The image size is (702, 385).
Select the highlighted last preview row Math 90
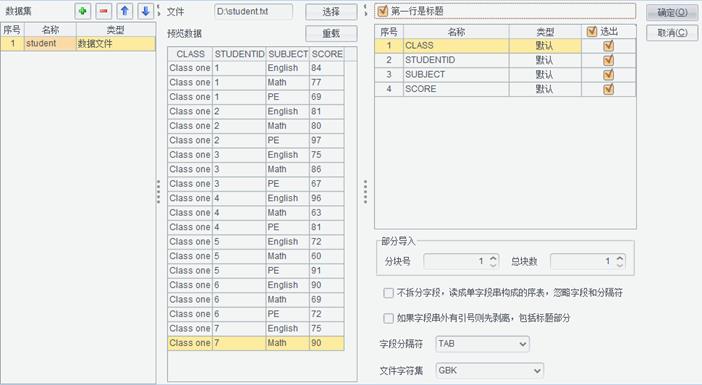pyautogui.click(x=256, y=343)
